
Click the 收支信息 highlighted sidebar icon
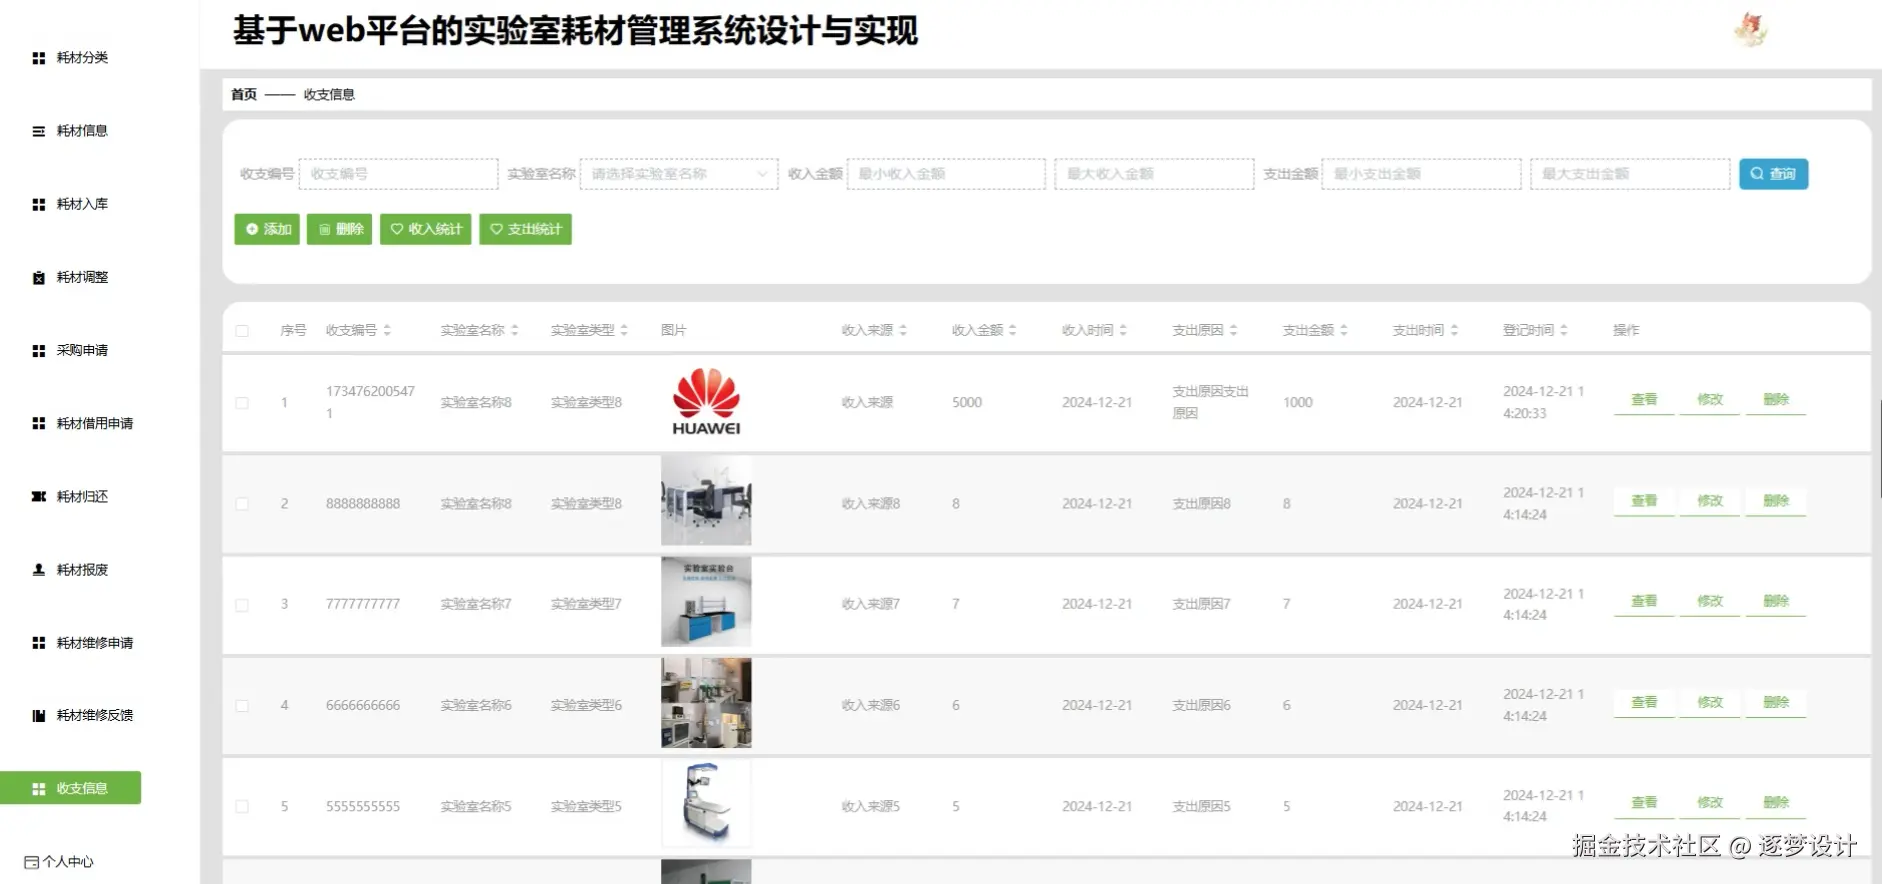coord(39,789)
